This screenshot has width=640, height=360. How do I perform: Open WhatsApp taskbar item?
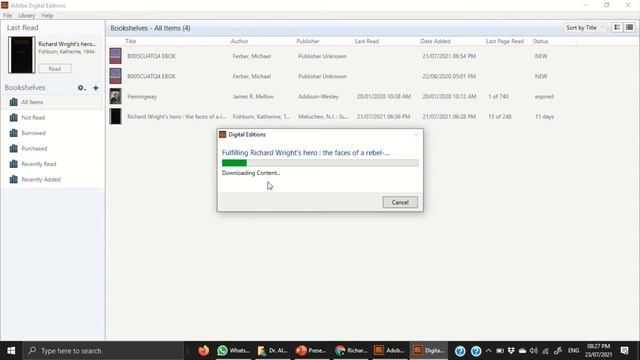point(233,351)
